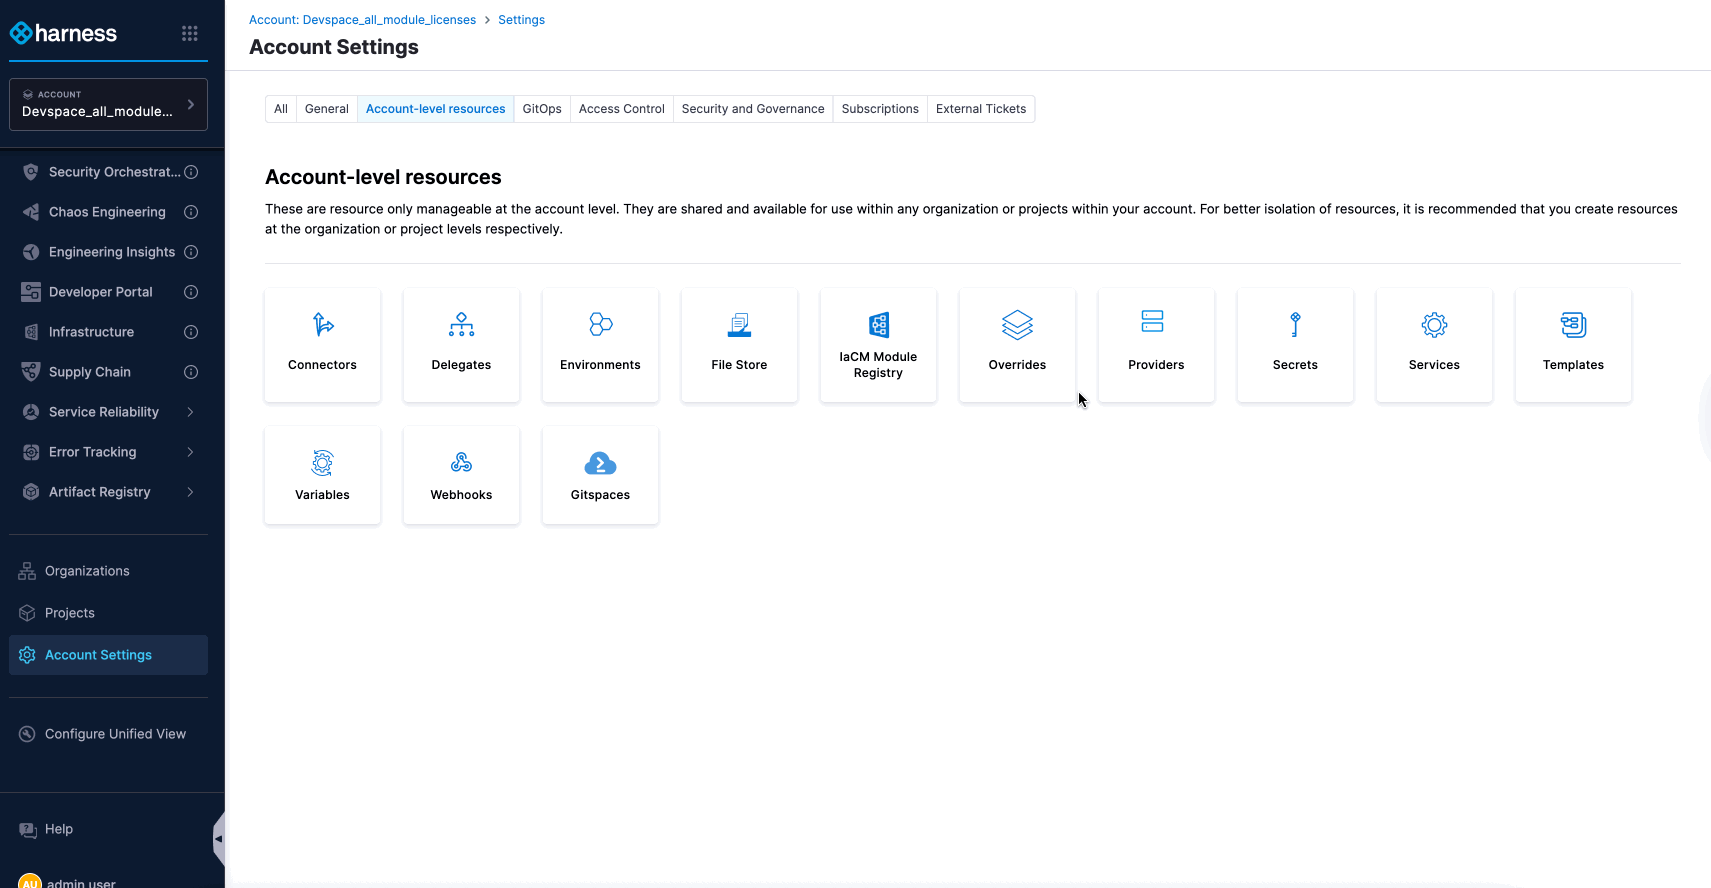The image size is (1711, 888).
Task: Expand the Artifact Registry menu
Action: click(x=190, y=492)
